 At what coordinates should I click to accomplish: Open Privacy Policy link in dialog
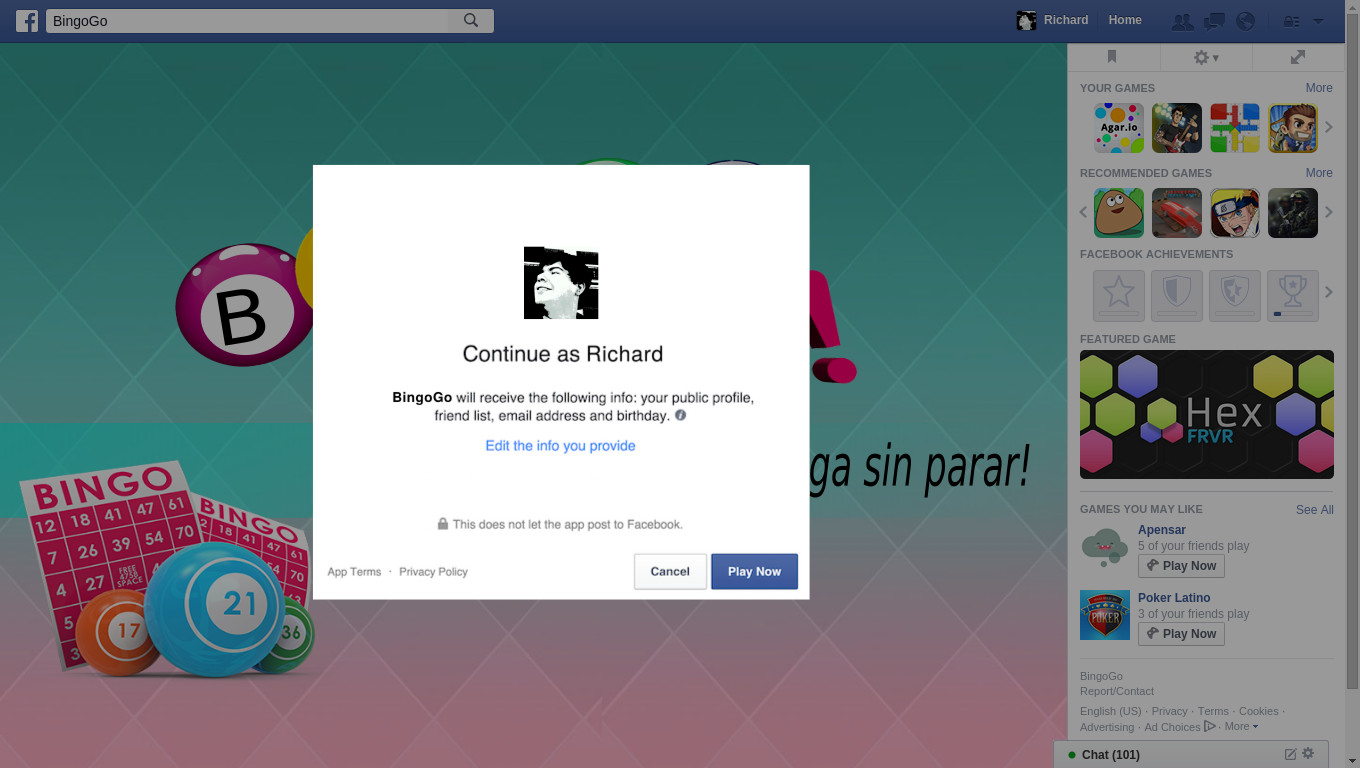click(x=433, y=572)
